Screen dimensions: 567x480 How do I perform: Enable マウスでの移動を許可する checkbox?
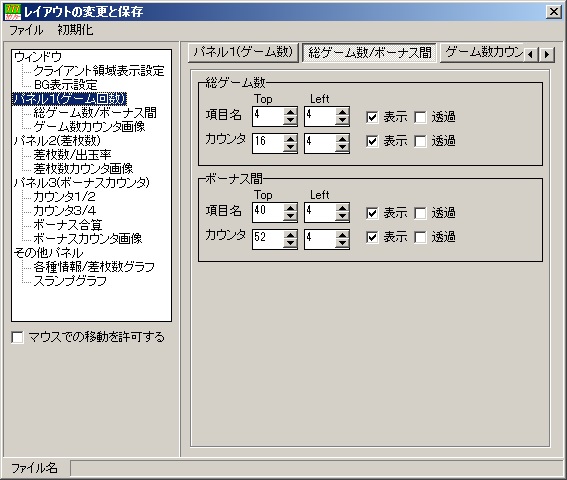(x=17, y=337)
